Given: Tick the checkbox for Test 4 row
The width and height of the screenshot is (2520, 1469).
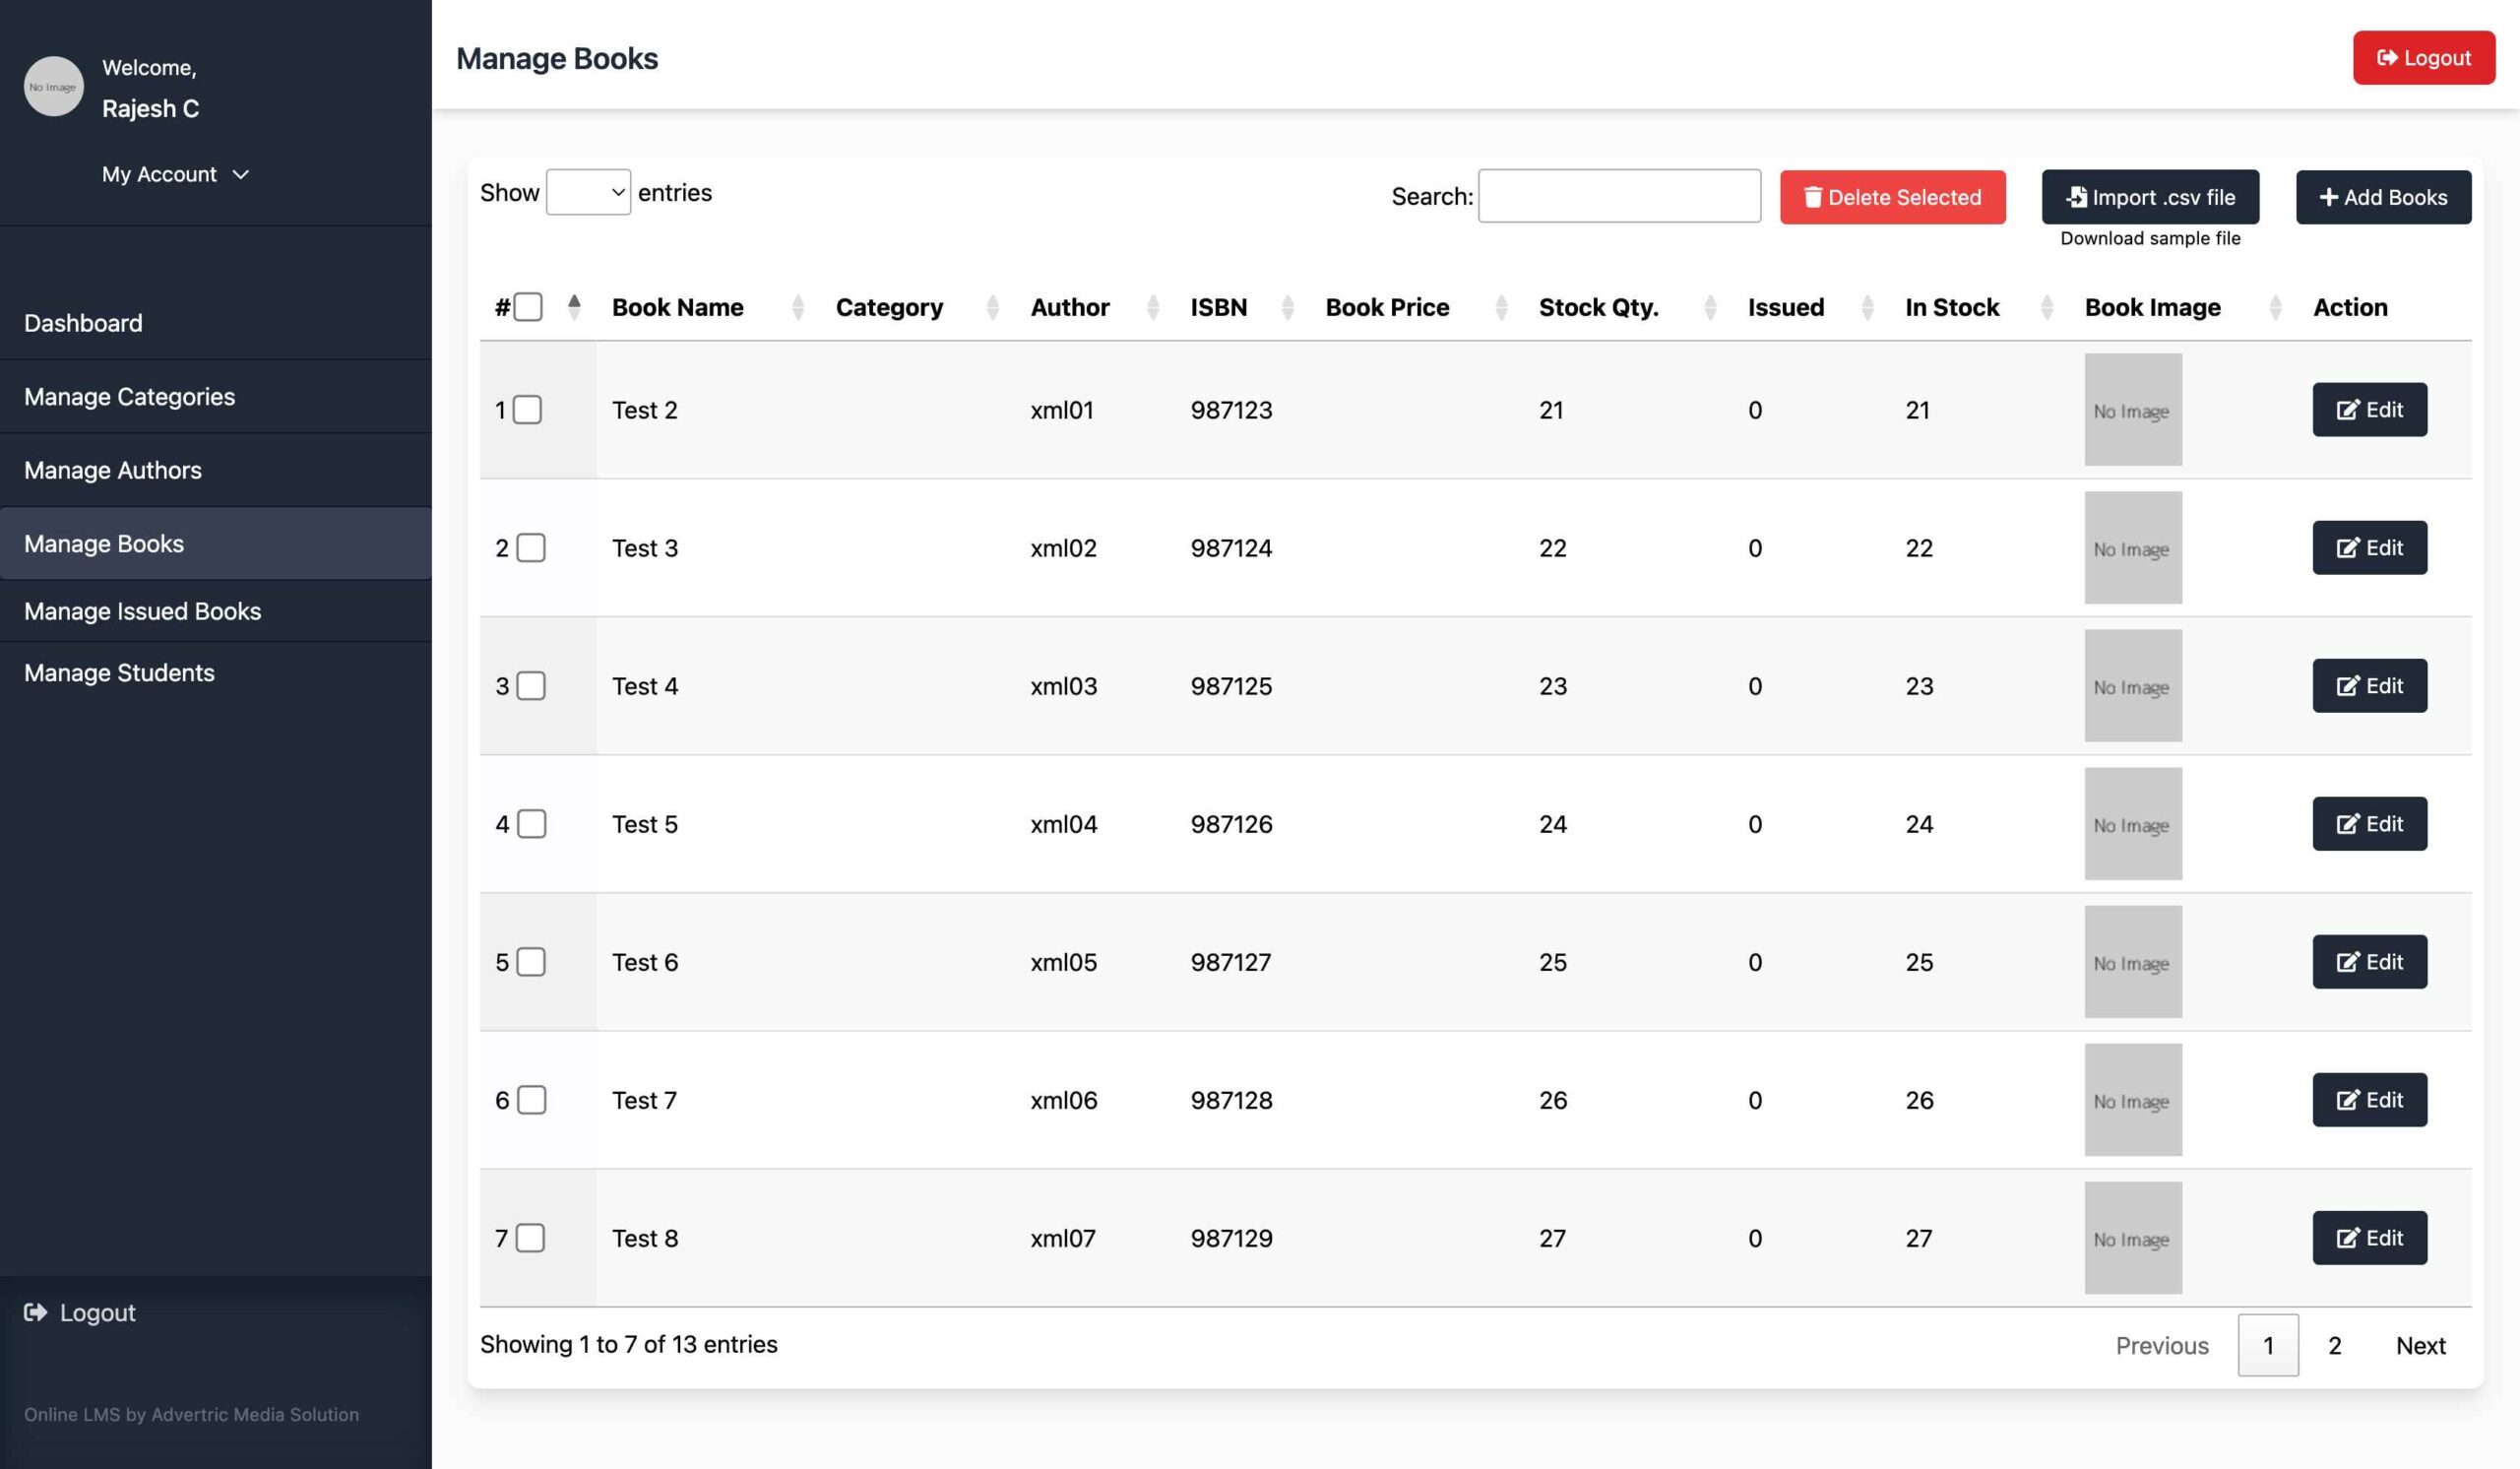Looking at the screenshot, I should click(531, 686).
